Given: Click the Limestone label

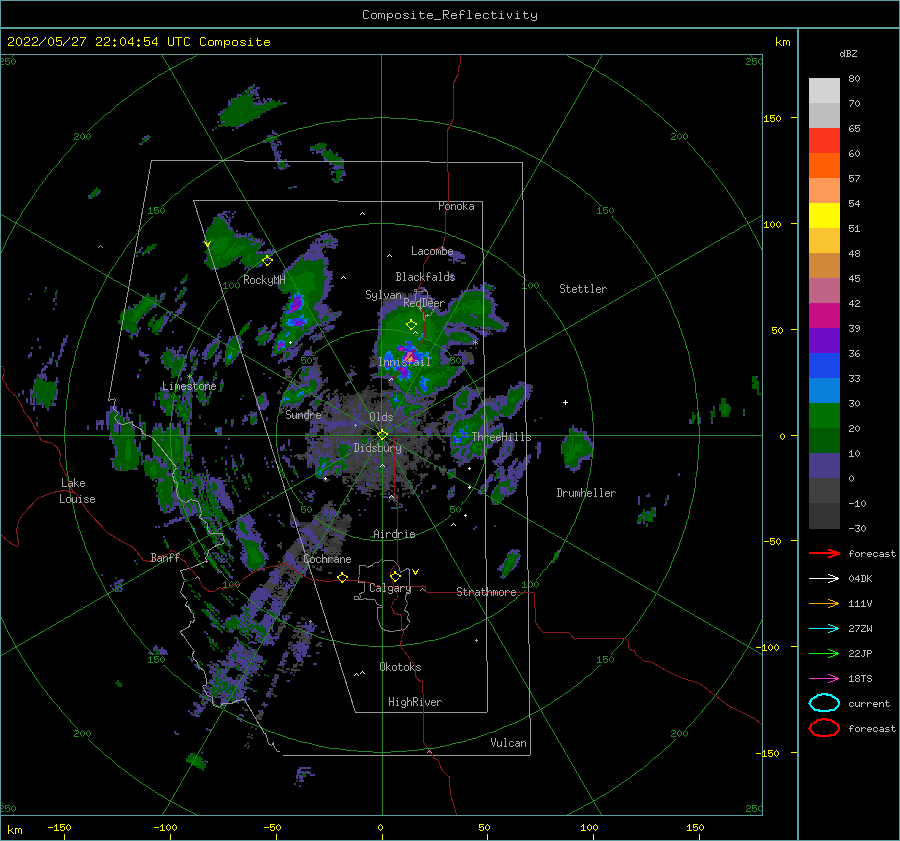Looking at the screenshot, I should 189,386.
